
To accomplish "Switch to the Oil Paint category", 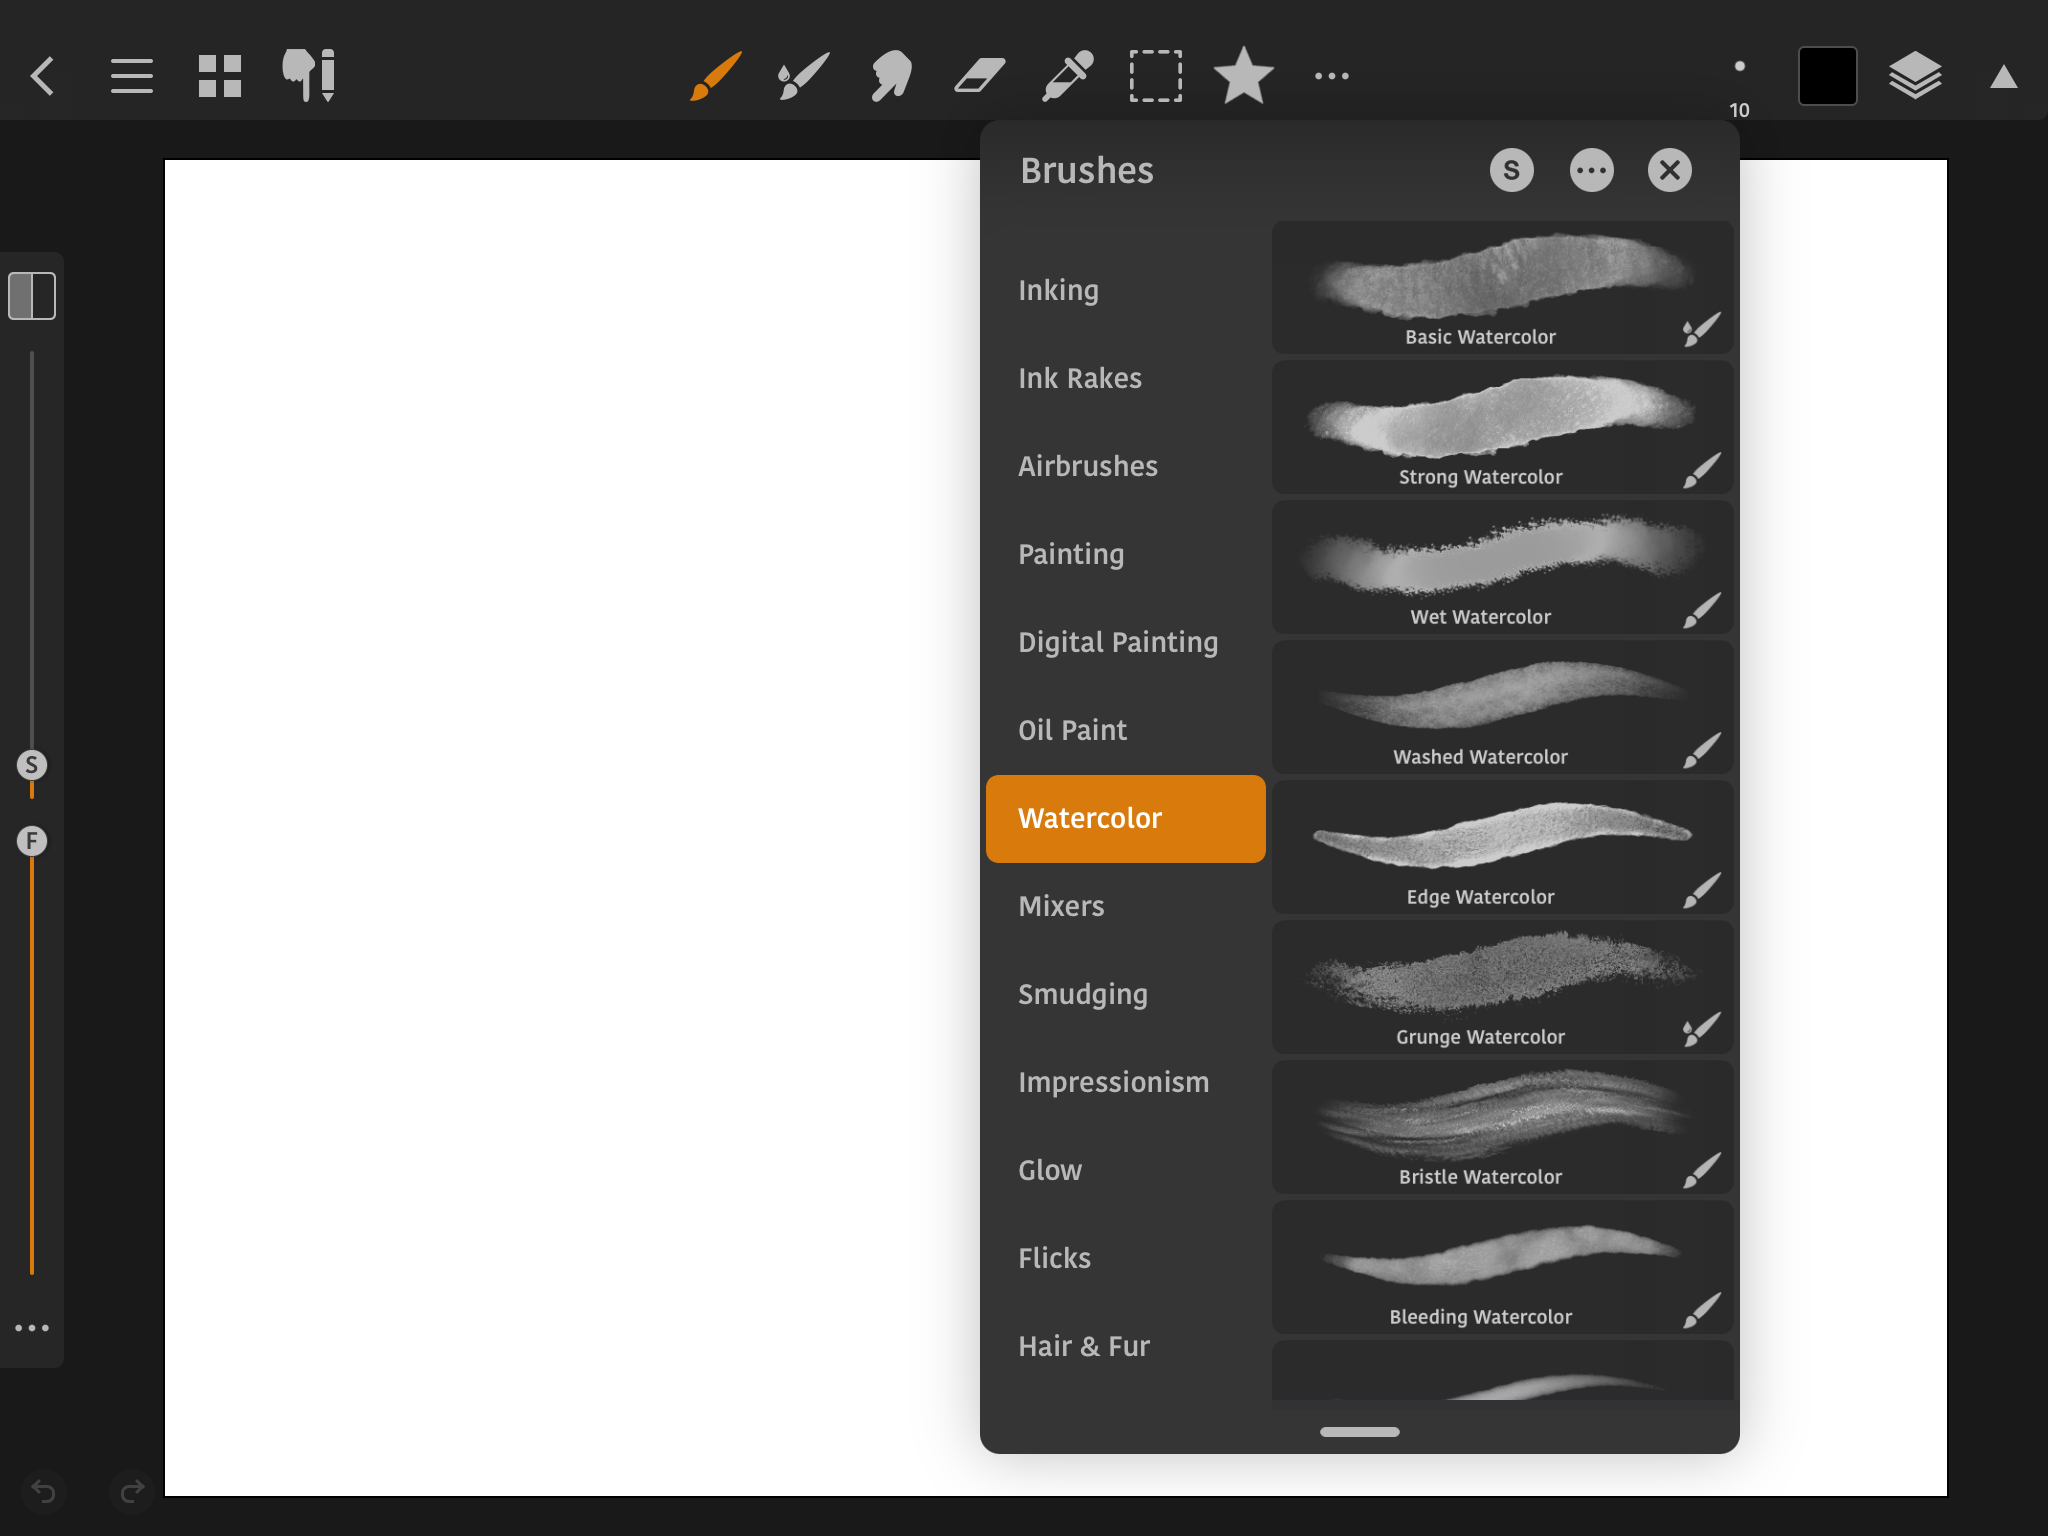I will click(x=1072, y=730).
